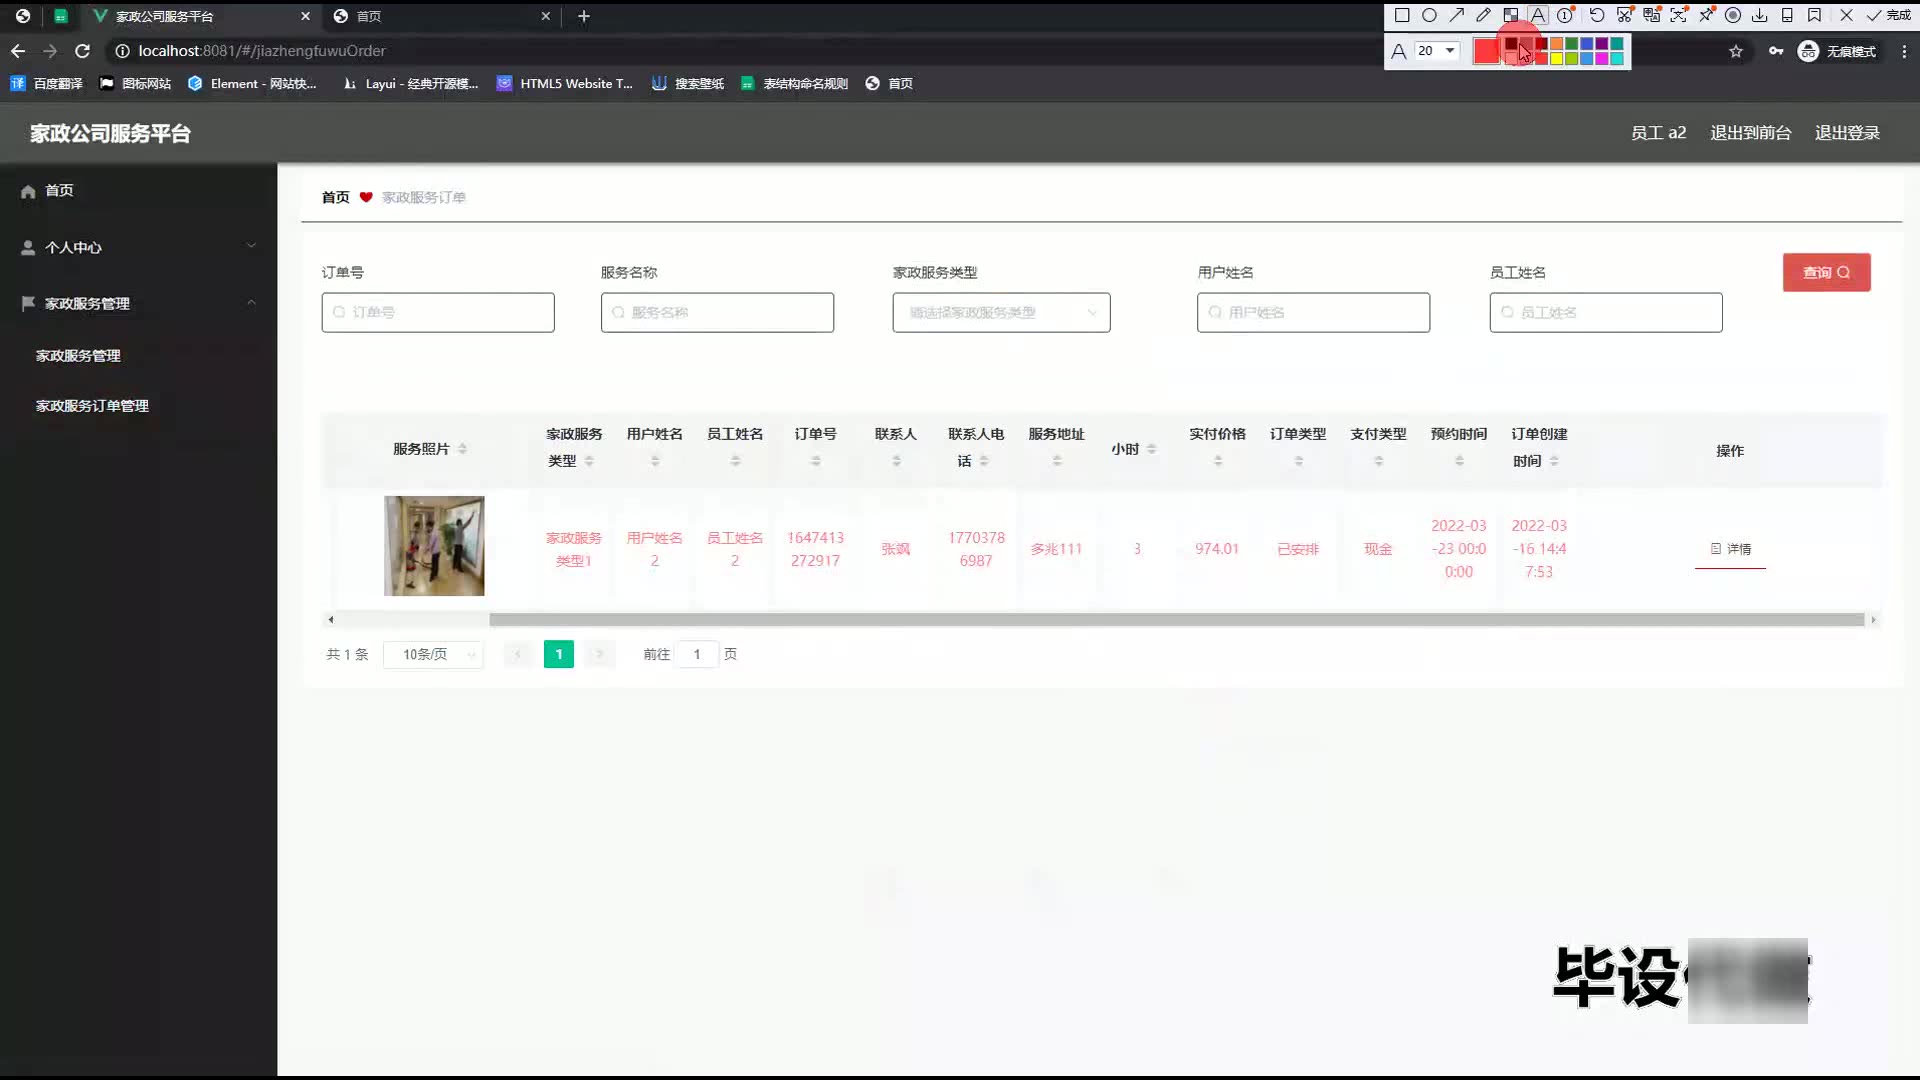1920x1080 pixels.
Task: Sort table by 小时 column arrows
Action: click(x=1151, y=449)
